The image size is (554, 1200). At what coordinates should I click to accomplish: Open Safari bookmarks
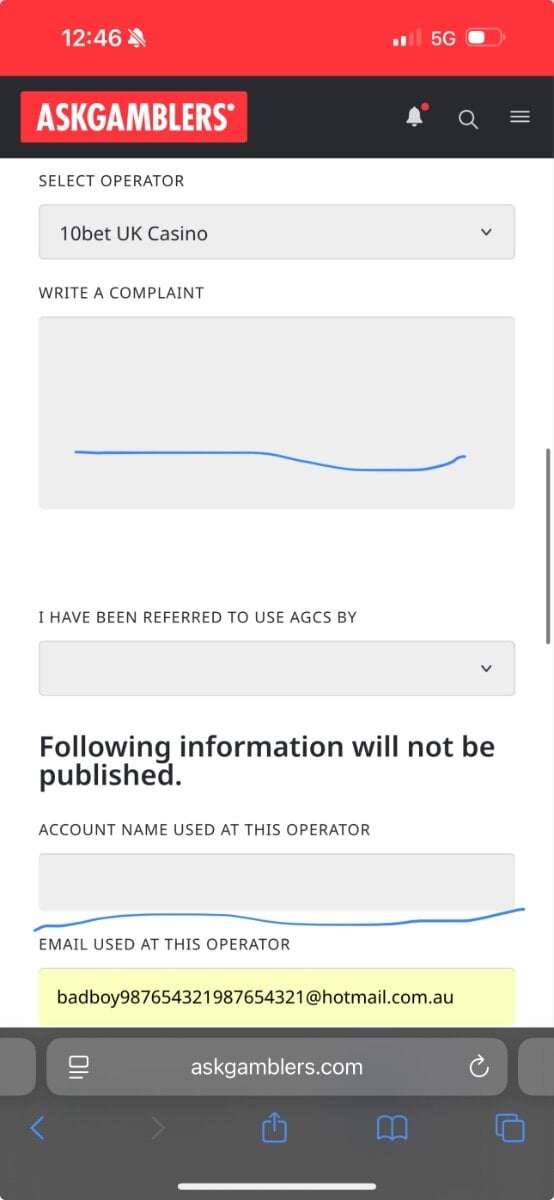click(392, 1129)
